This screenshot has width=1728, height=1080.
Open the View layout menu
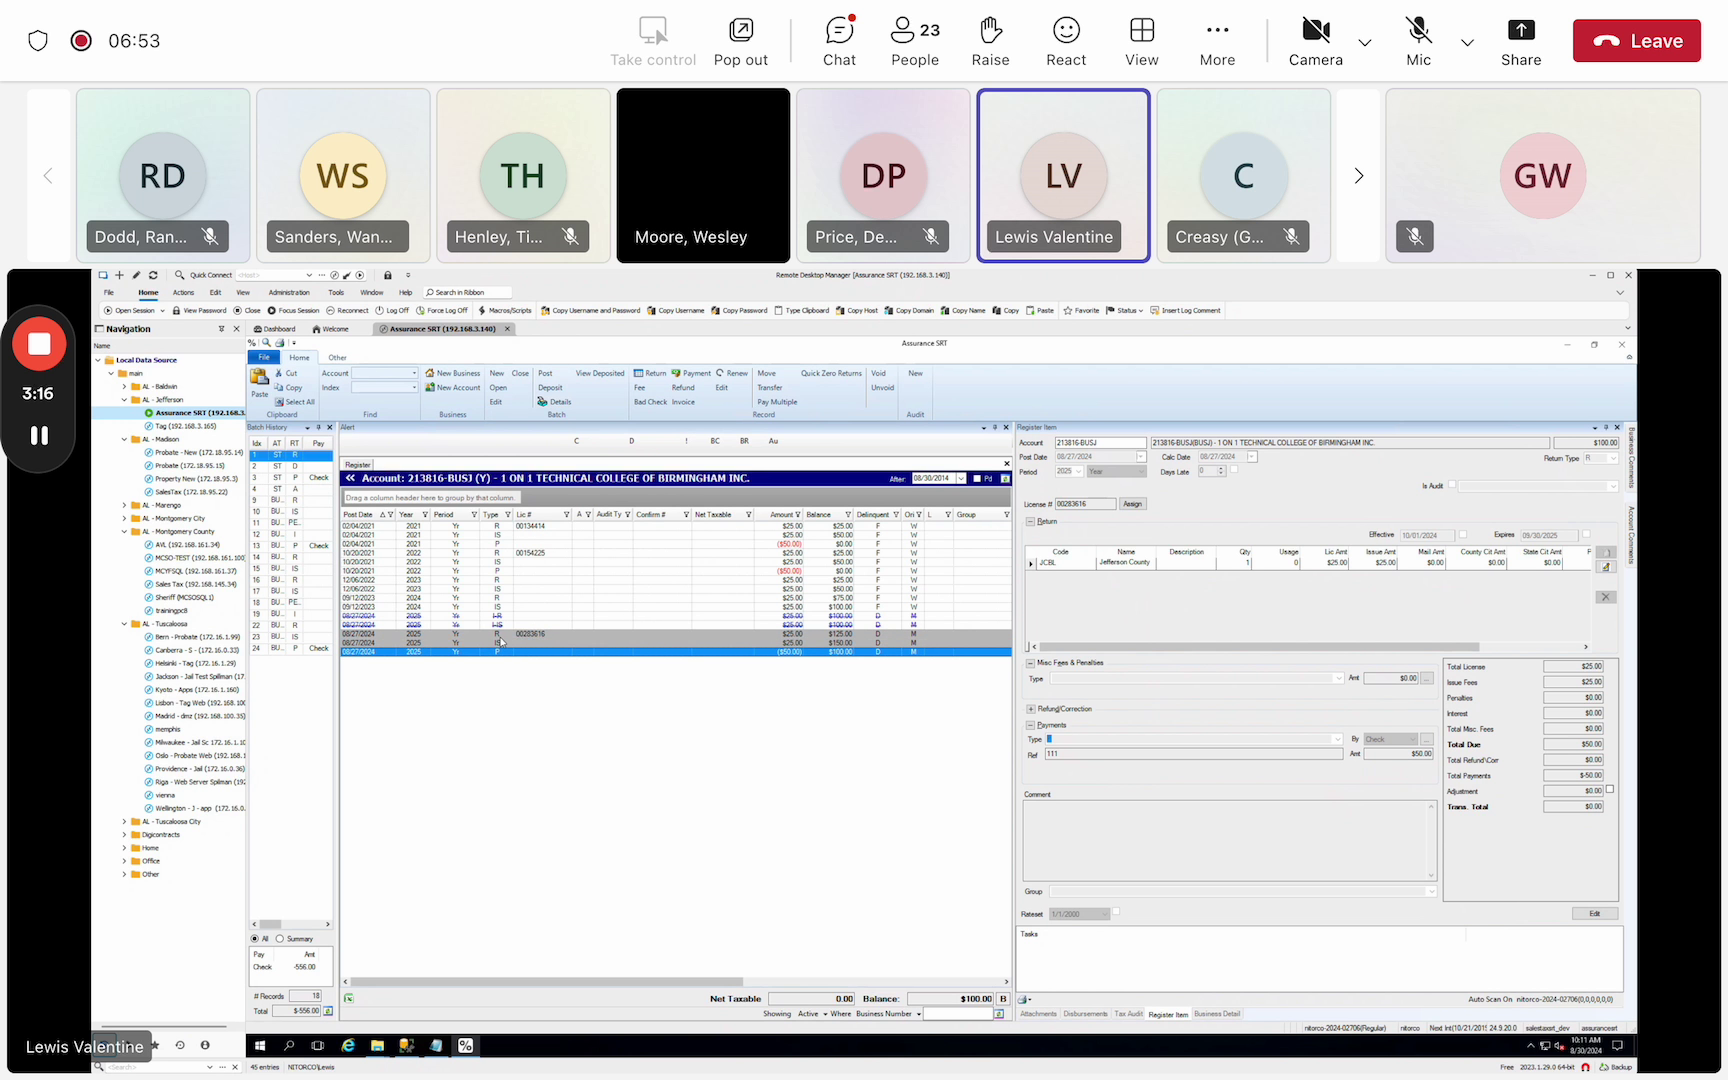point(1141,41)
